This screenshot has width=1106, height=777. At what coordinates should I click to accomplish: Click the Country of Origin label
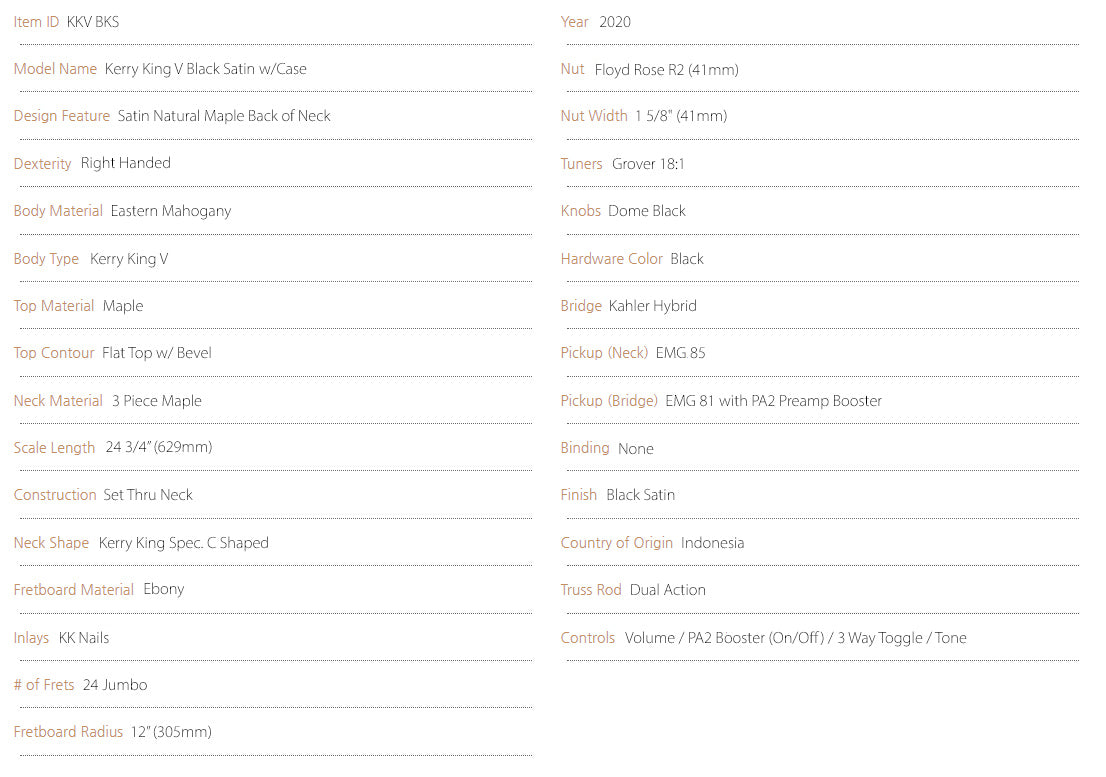616,542
